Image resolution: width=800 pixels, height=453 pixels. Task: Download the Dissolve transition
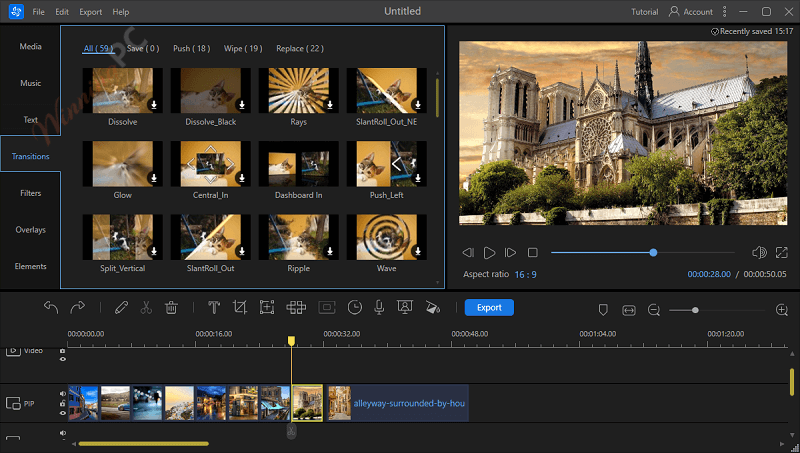[x=154, y=105]
